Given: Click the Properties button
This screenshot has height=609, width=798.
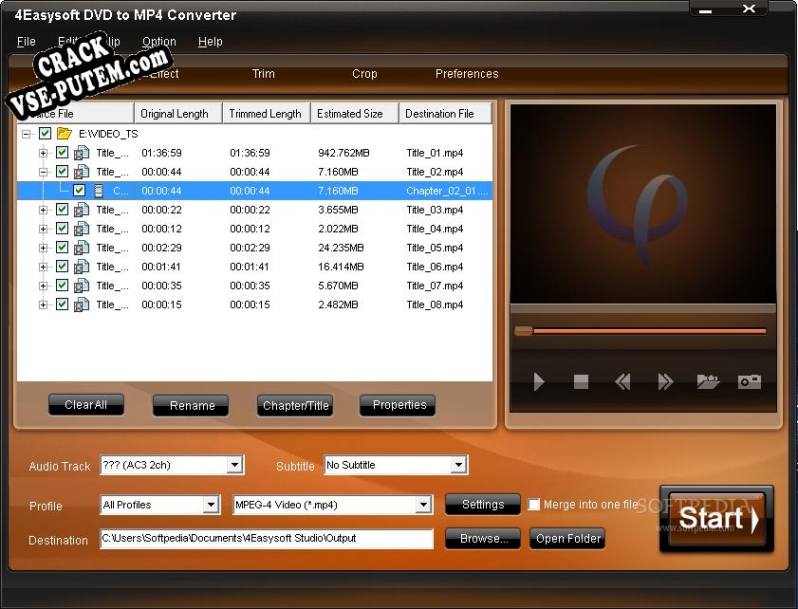Looking at the screenshot, I should 398,405.
